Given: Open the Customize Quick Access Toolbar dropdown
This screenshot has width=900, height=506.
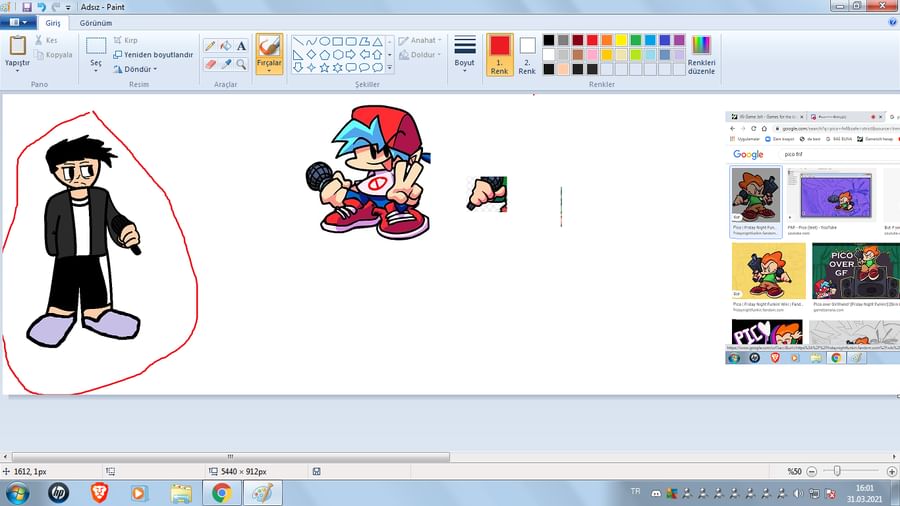Looking at the screenshot, I should [x=68, y=7].
